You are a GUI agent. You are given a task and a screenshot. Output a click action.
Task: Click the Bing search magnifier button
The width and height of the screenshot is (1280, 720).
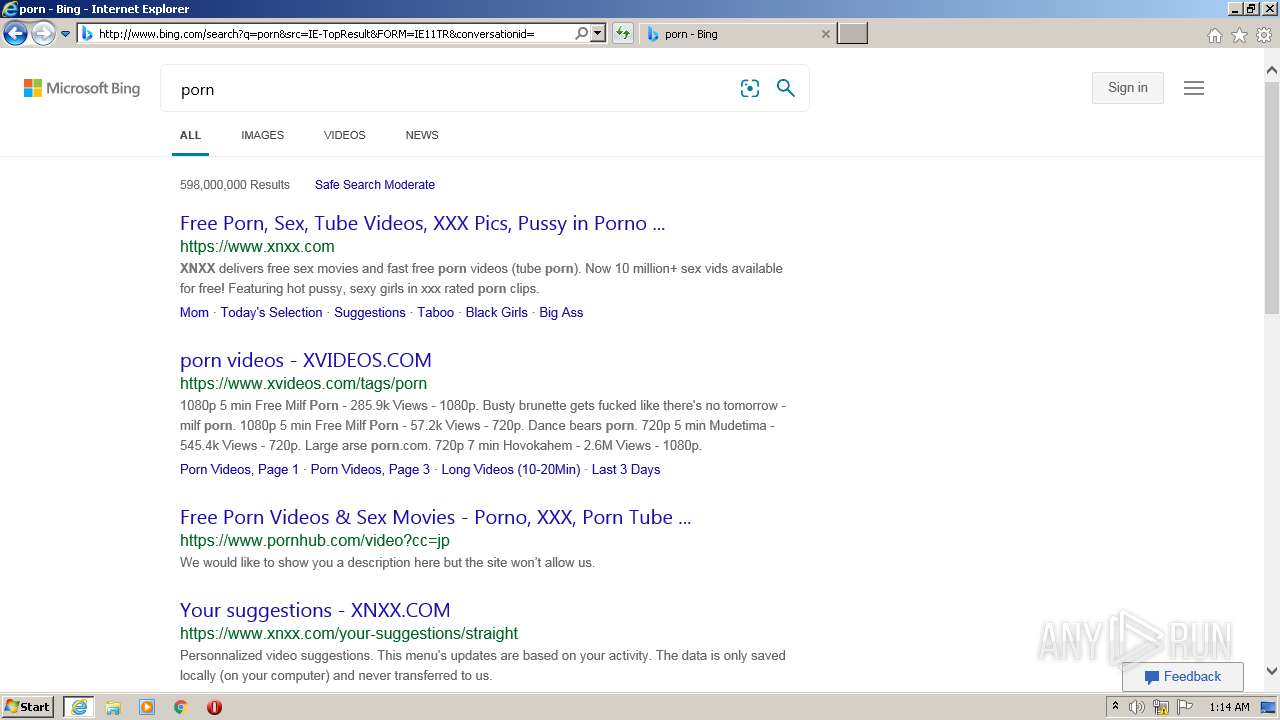click(x=786, y=88)
